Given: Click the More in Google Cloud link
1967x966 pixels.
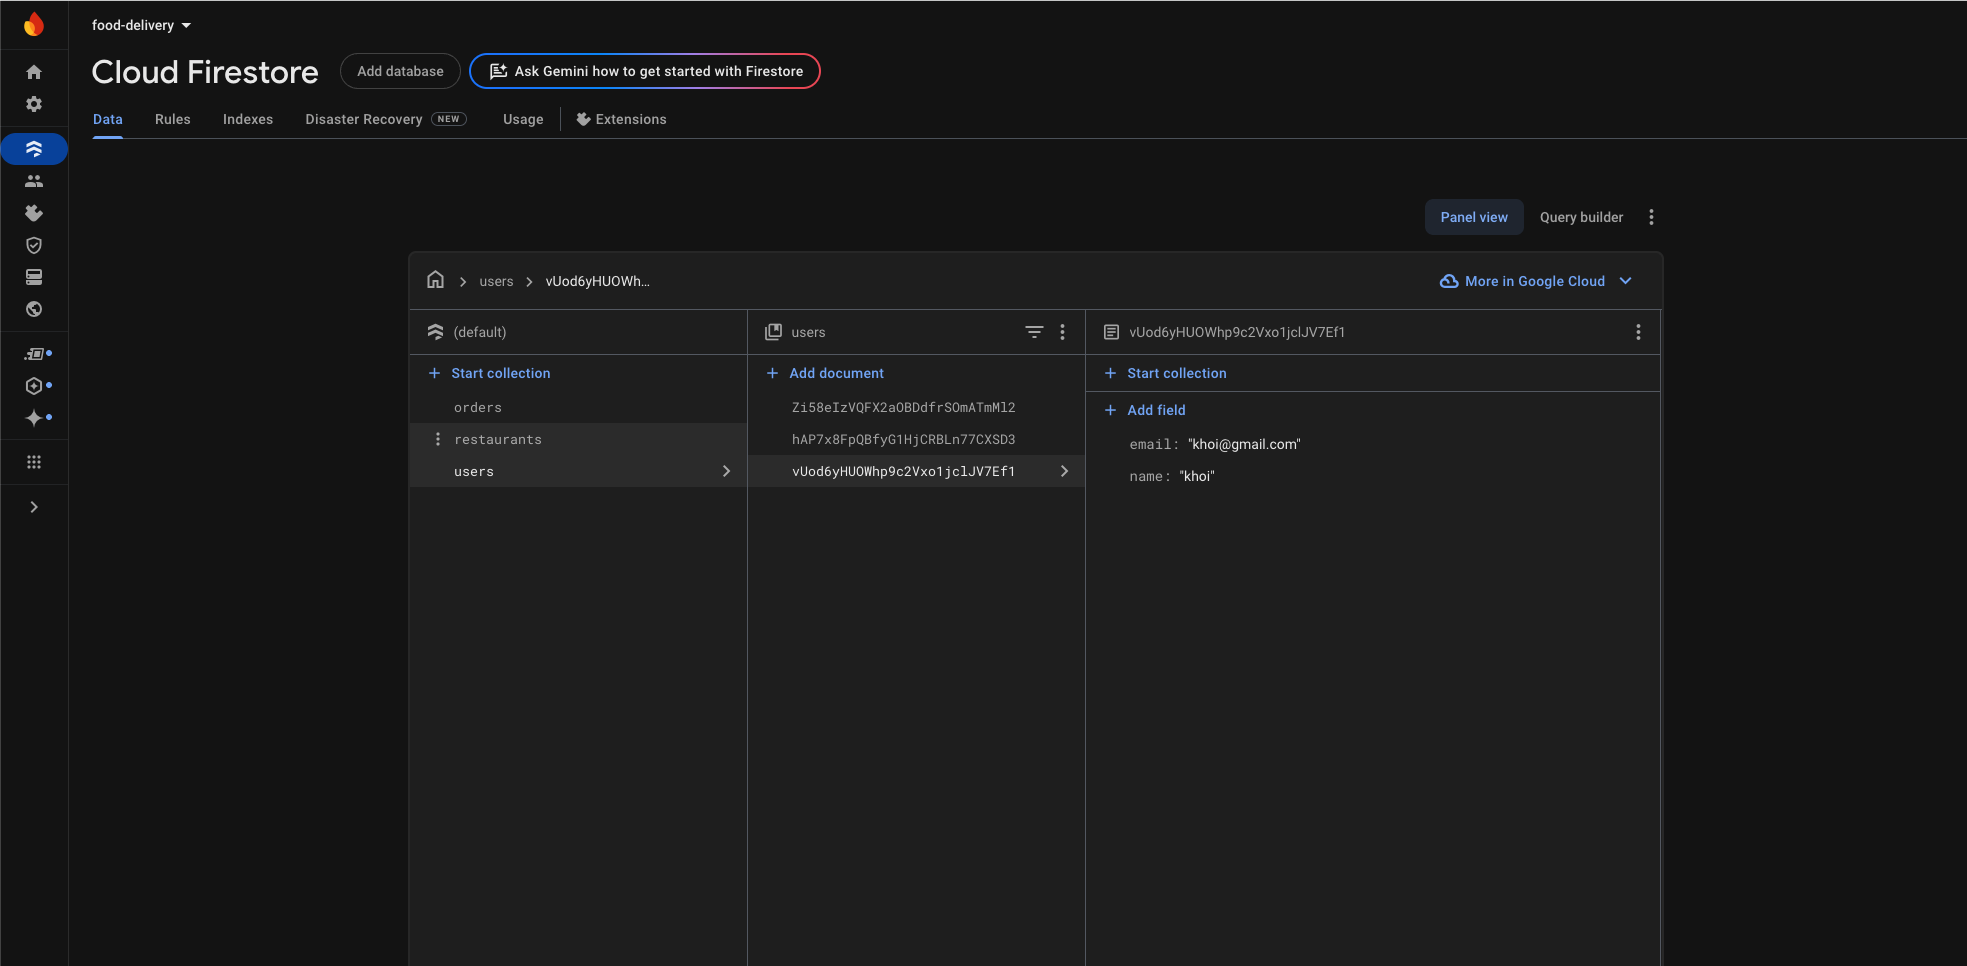Looking at the screenshot, I should (1535, 281).
